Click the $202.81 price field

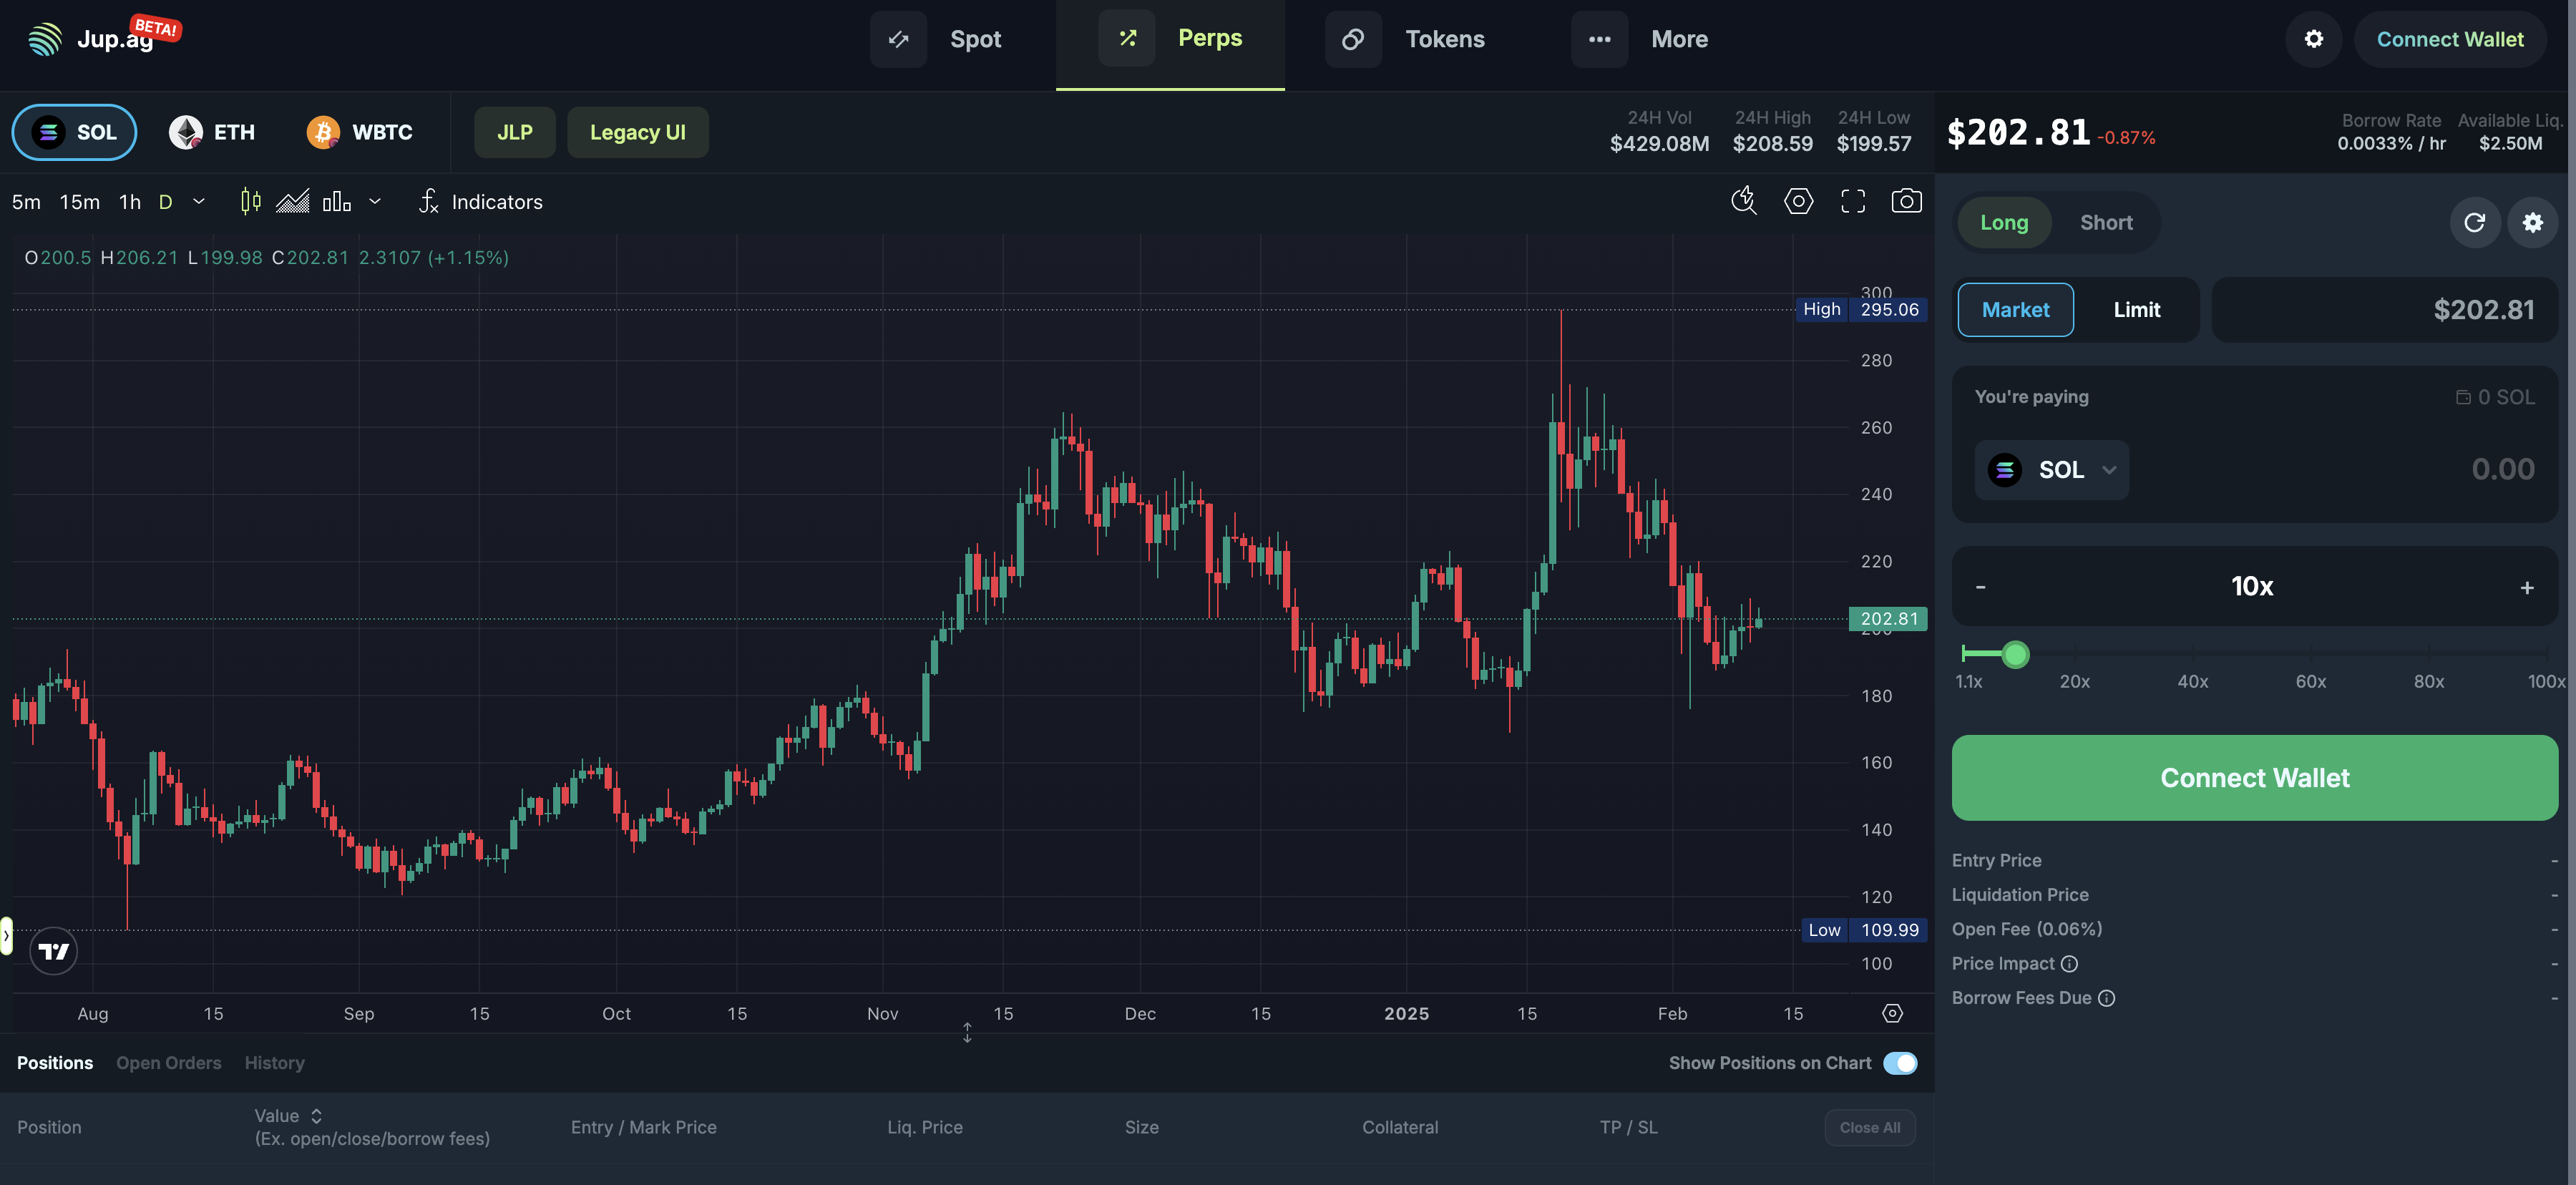coord(2384,310)
